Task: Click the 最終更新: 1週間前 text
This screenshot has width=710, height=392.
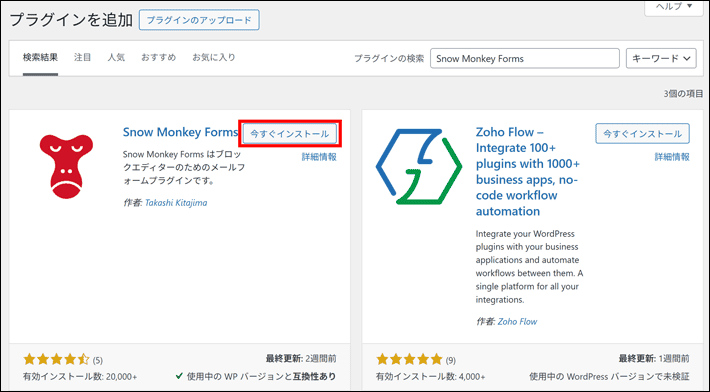Action: [x=654, y=359]
